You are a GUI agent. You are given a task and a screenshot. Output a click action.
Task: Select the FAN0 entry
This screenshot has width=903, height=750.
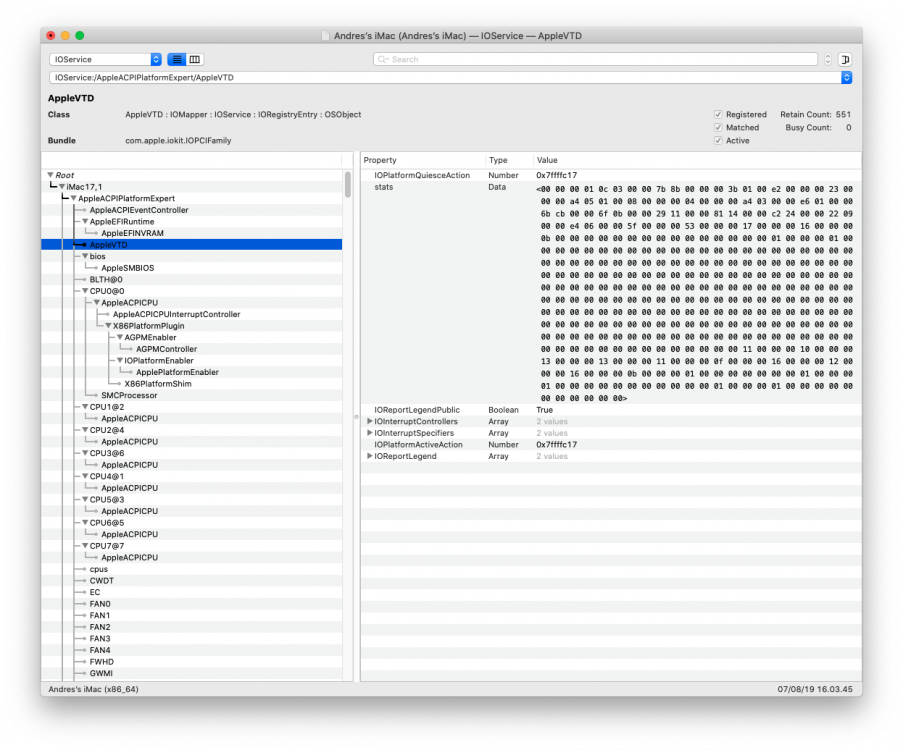coord(100,604)
